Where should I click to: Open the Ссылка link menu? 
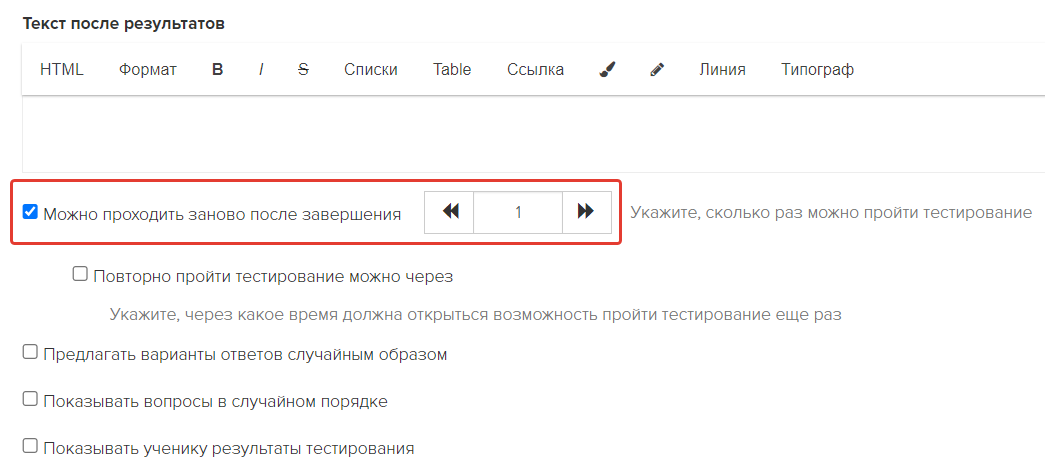pyautogui.click(x=535, y=69)
